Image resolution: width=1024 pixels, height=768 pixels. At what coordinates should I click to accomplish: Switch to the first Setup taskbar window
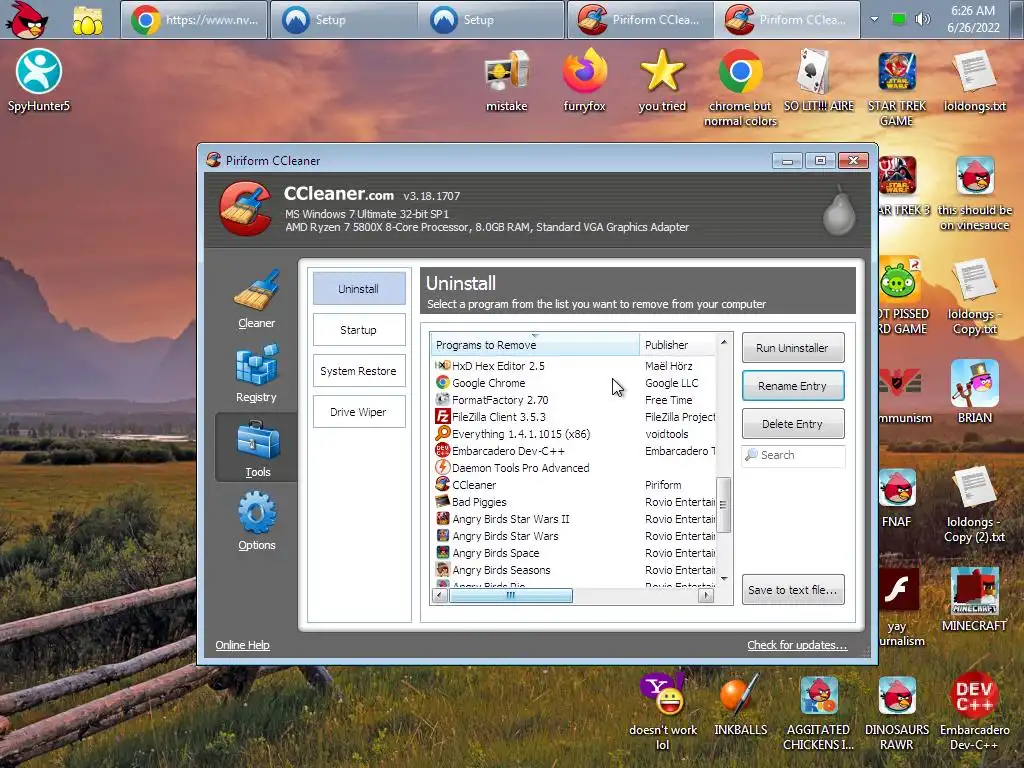[x=344, y=20]
